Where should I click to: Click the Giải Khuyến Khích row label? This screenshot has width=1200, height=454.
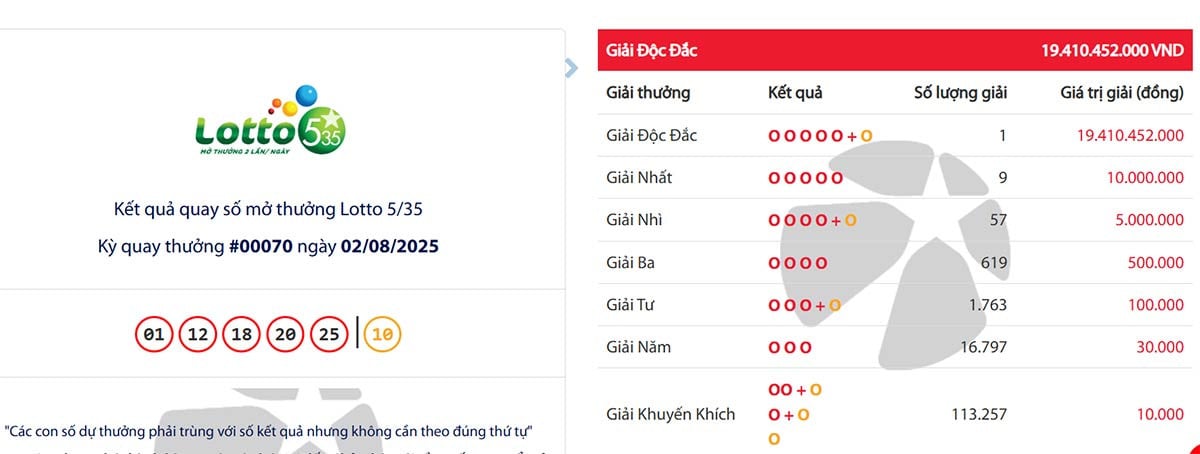coord(671,414)
